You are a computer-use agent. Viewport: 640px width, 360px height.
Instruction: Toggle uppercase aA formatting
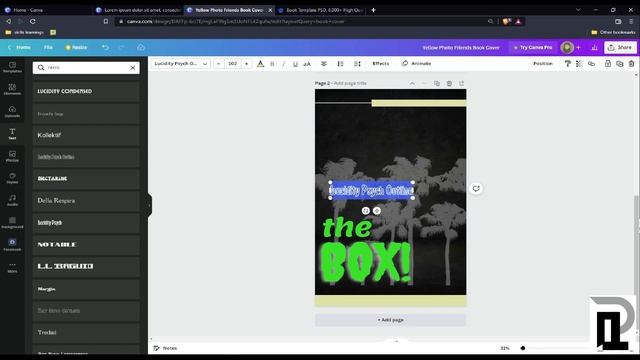[x=307, y=64]
